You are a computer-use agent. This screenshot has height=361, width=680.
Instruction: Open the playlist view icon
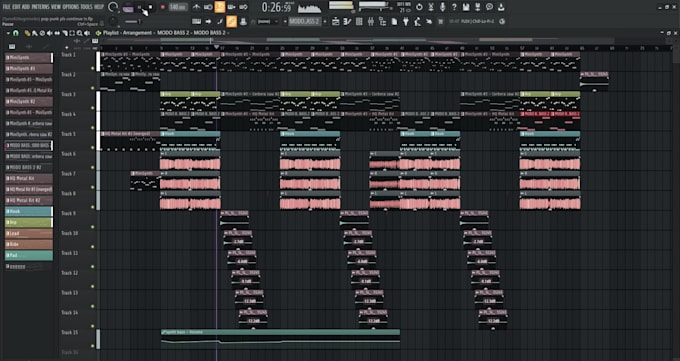tap(336, 22)
